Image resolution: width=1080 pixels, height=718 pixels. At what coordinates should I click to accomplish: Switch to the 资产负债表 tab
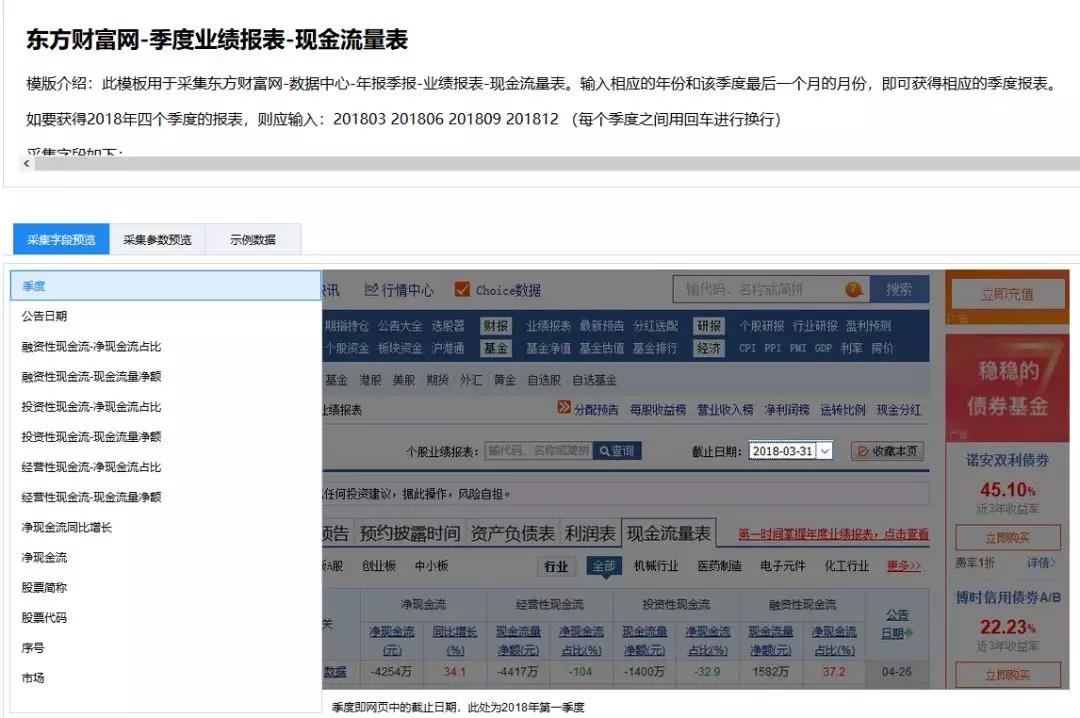[512, 533]
